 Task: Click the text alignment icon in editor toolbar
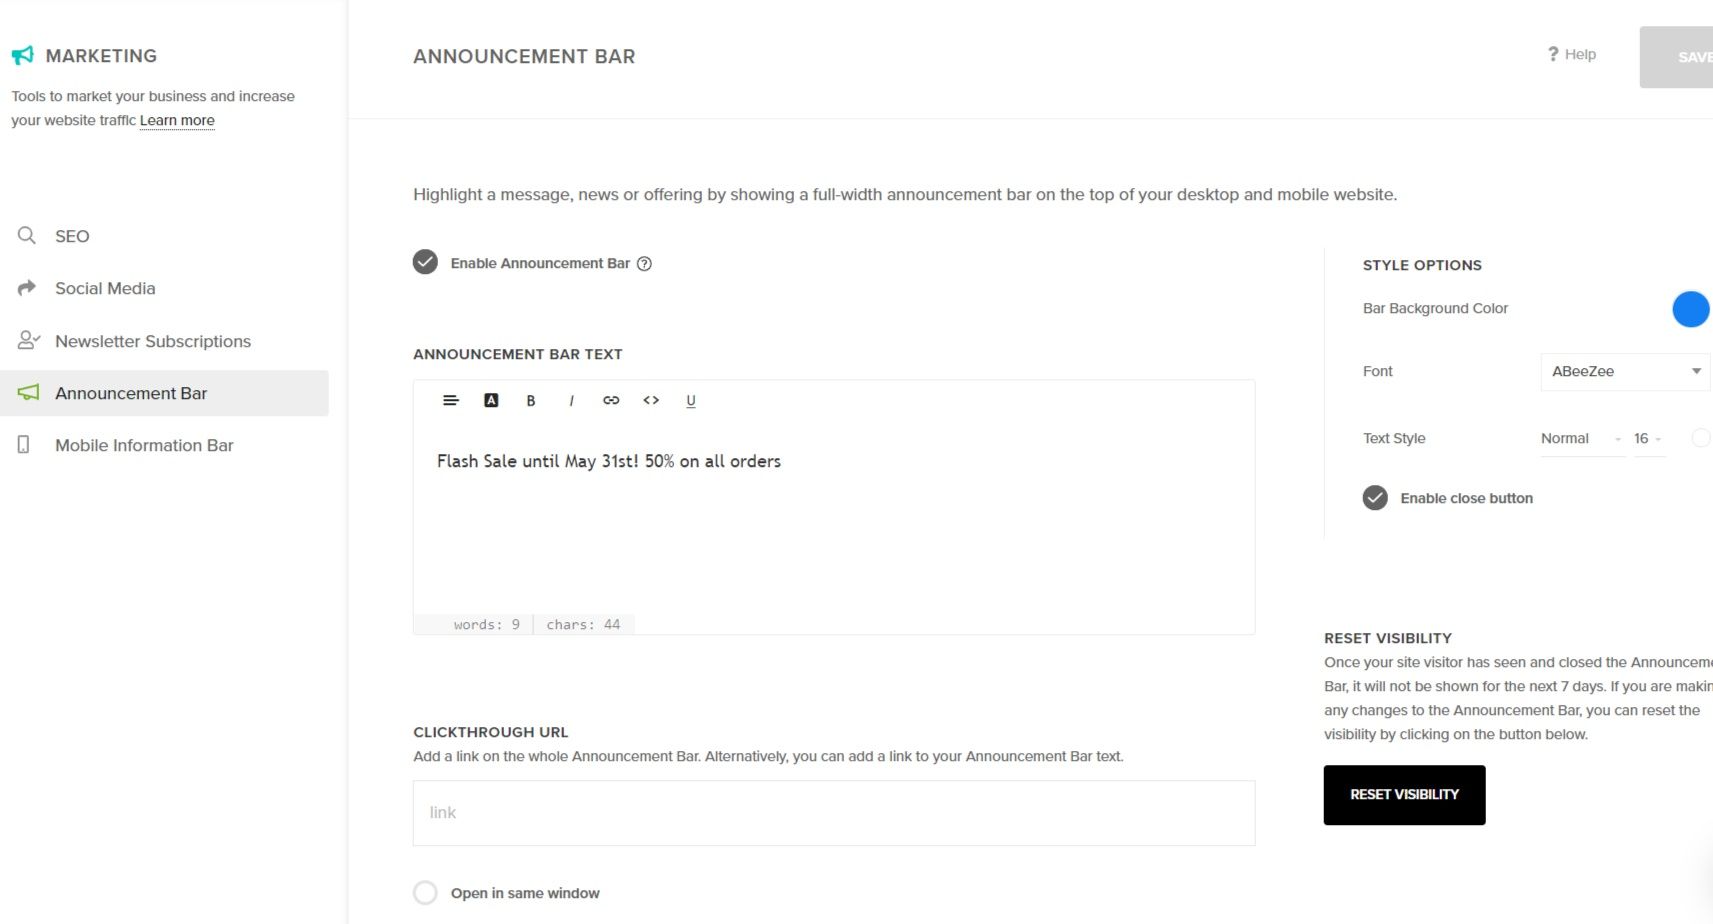[x=451, y=400]
